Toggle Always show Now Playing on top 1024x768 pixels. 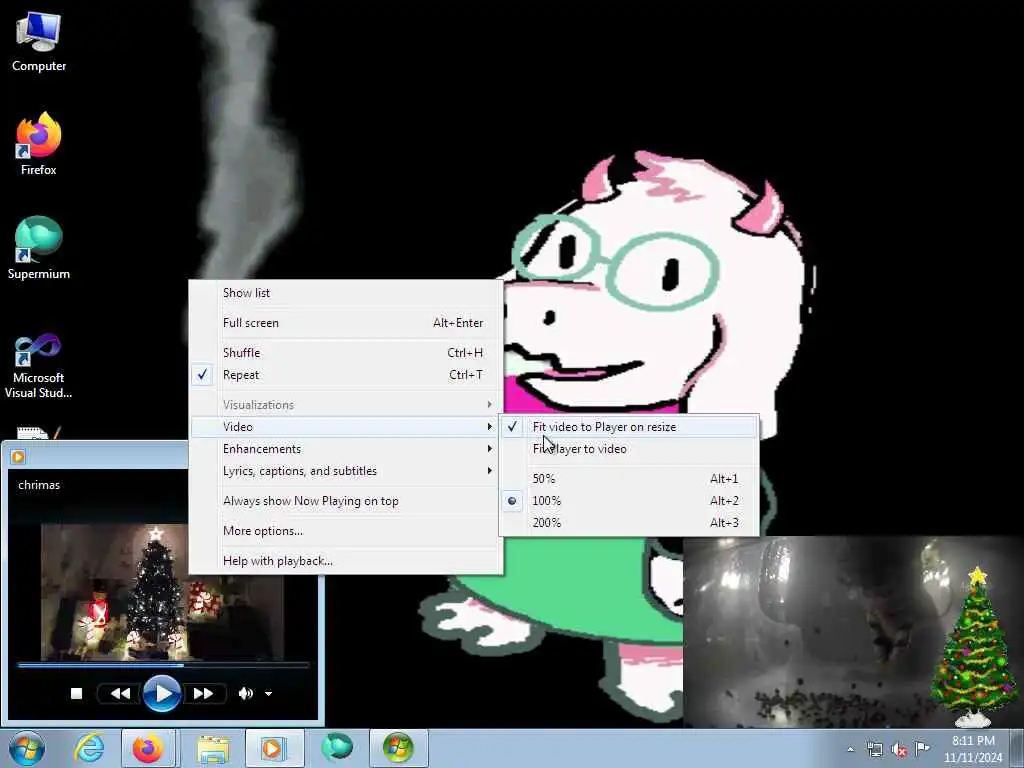(346, 501)
